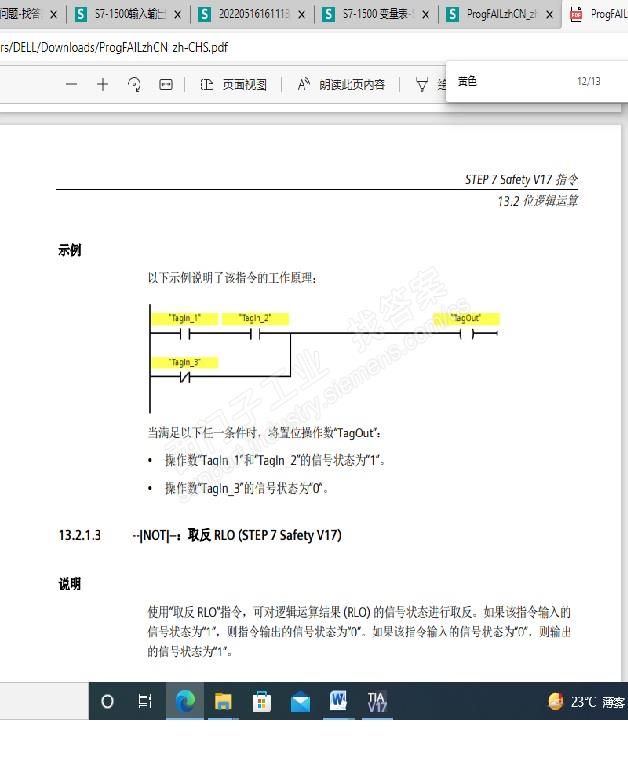Open Word from taskbar
Viewport: 628px width, 768px height.
pos(338,701)
